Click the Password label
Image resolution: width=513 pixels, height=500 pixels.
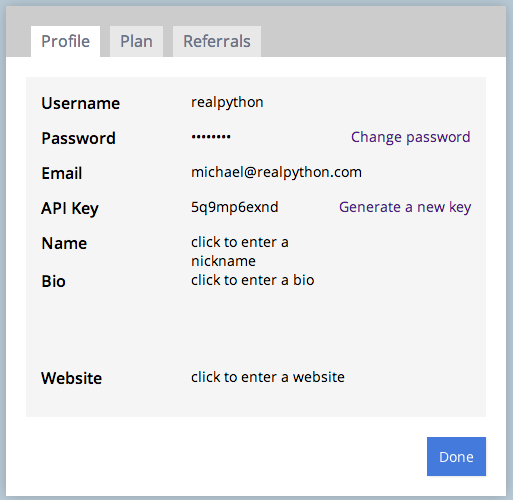(78, 138)
